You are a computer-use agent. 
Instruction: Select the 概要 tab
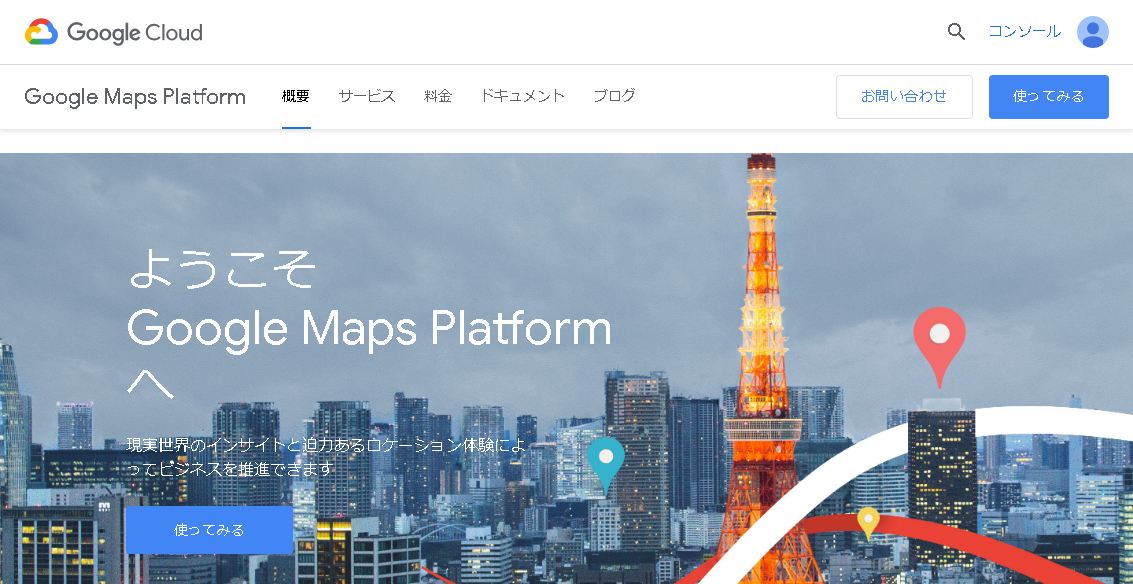coord(296,96)
